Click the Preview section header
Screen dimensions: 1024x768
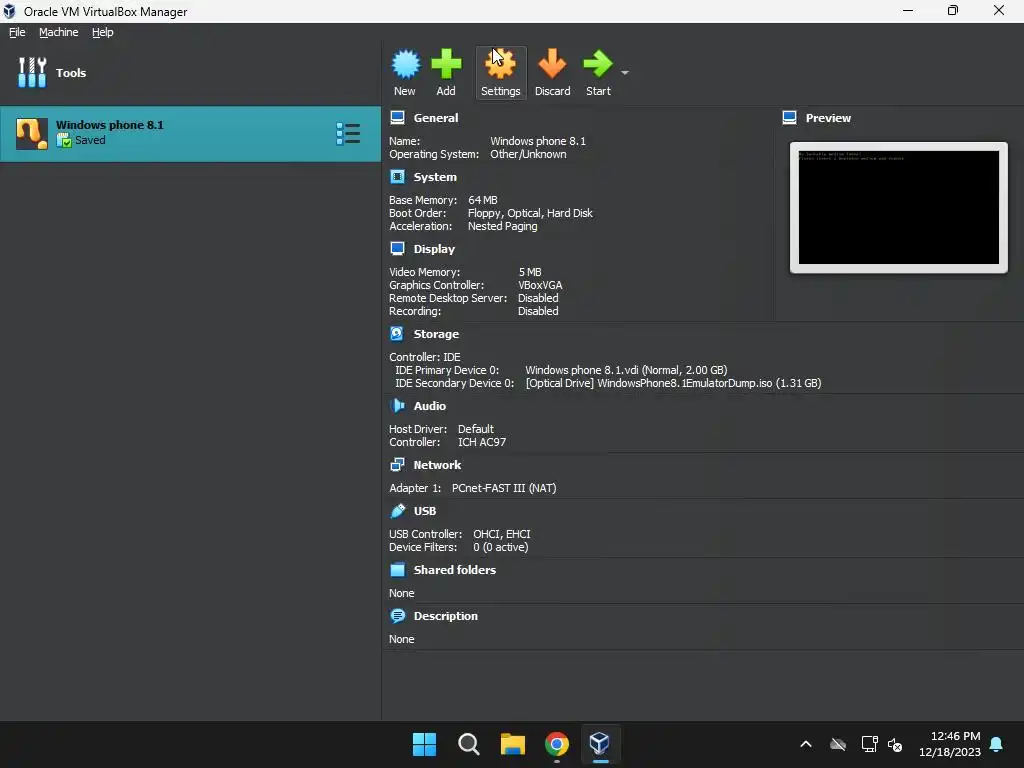tap(828, 118)
